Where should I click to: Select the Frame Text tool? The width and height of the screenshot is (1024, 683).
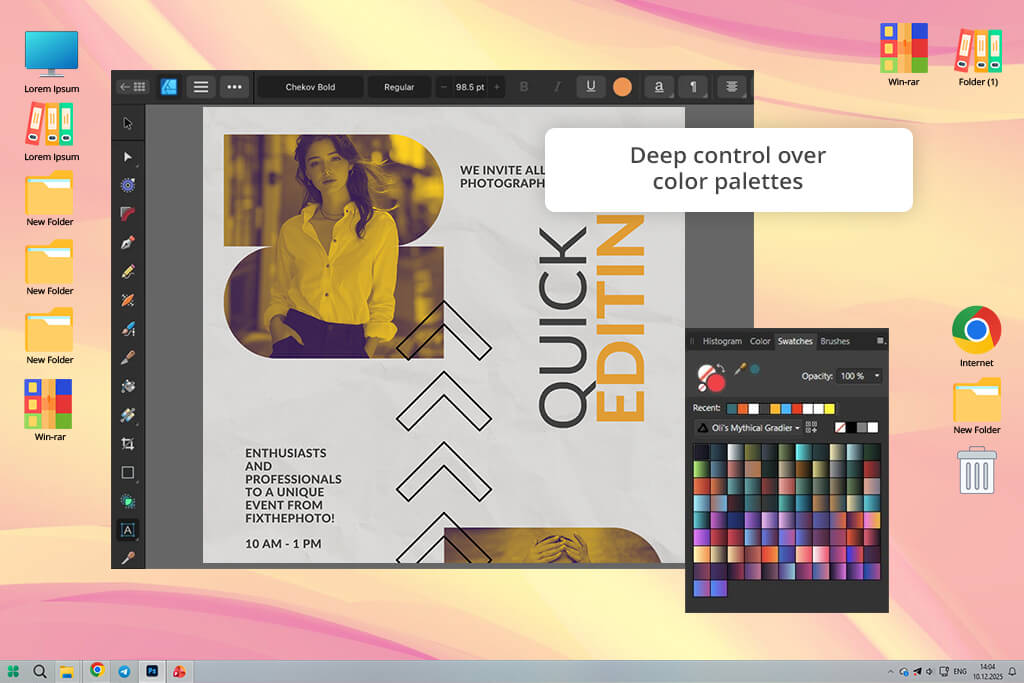click(x=128, y=530)
